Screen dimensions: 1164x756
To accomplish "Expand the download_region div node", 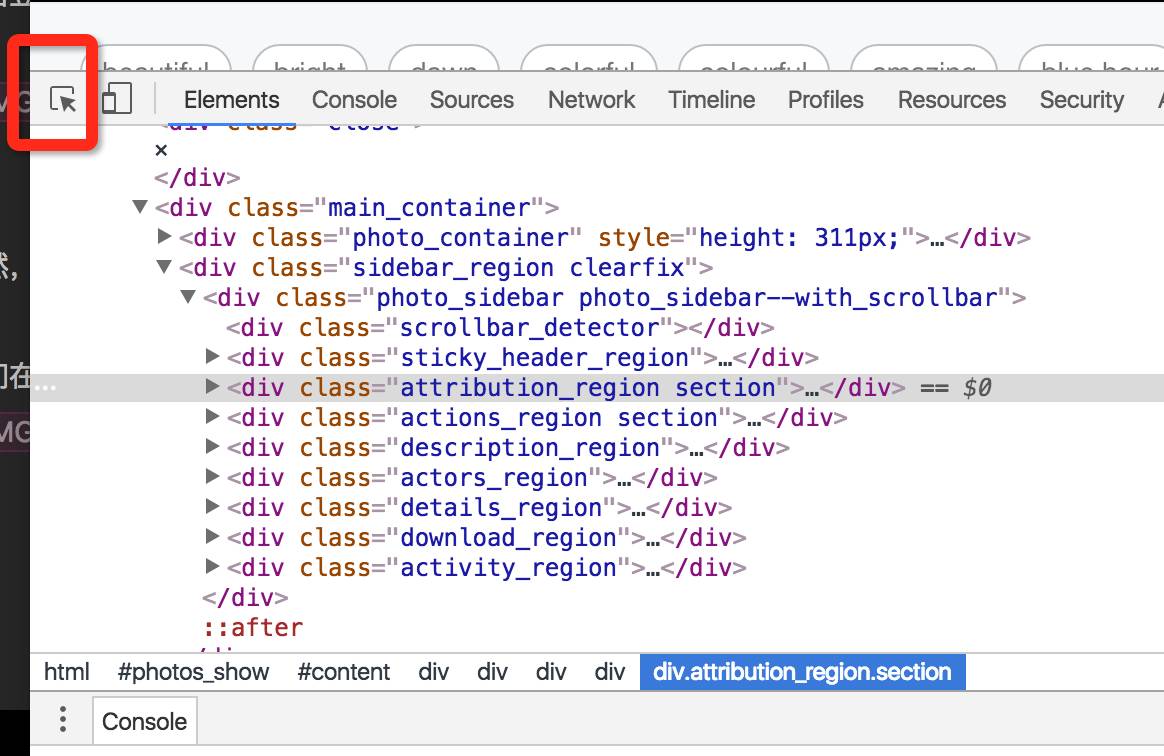I will (212, 536).
